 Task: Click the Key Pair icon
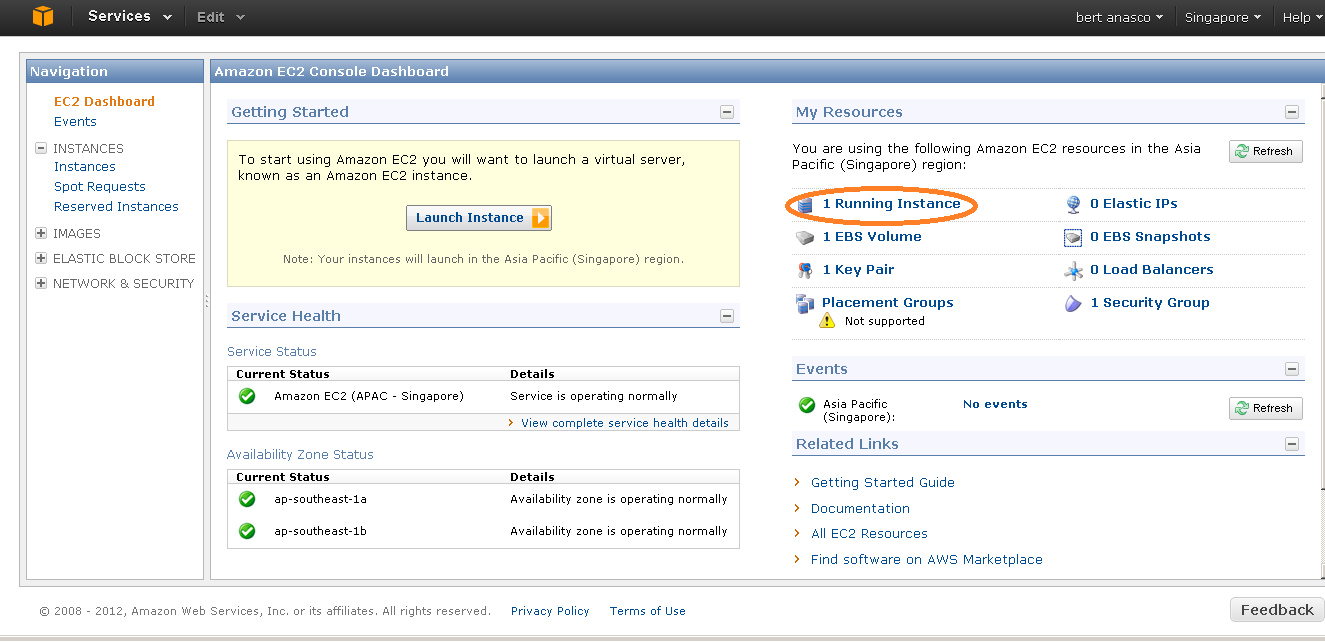pos(806,270)
